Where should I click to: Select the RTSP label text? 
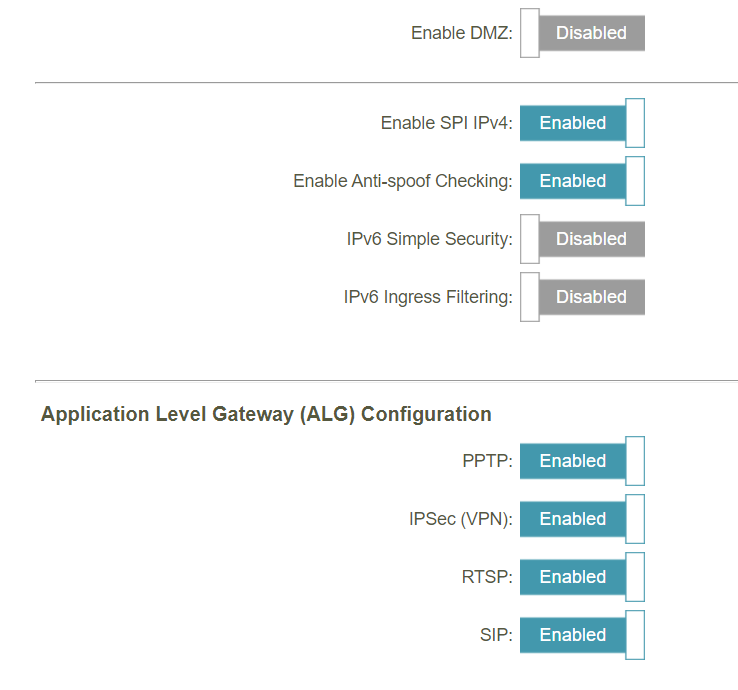(x=487, y=577)
